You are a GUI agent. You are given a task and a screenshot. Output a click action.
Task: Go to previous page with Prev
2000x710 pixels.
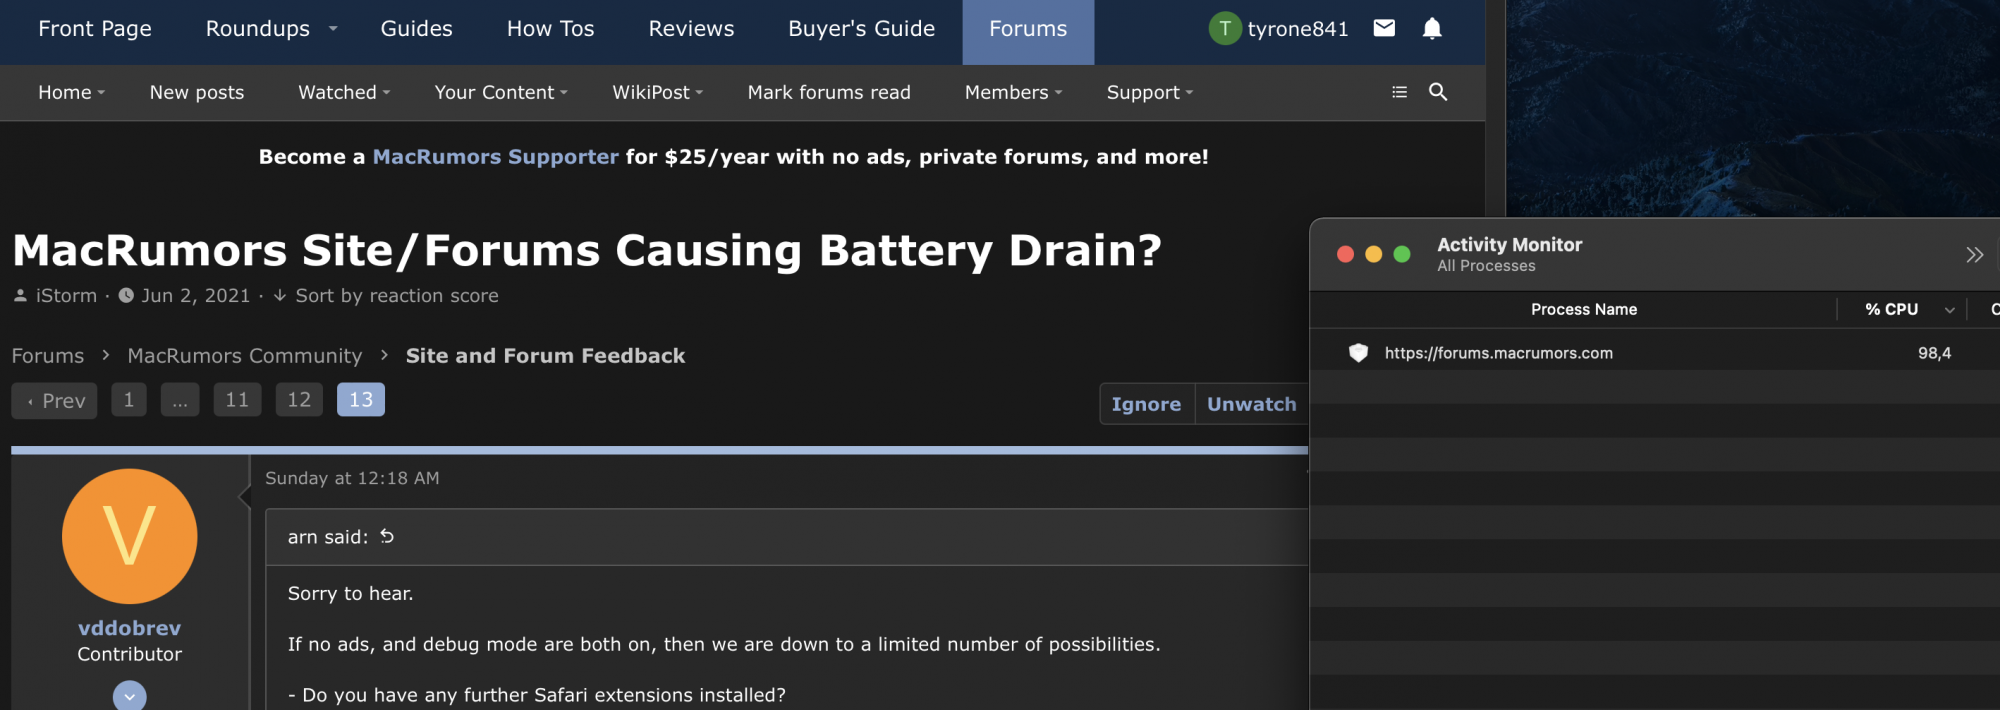(x=54, y=401)
